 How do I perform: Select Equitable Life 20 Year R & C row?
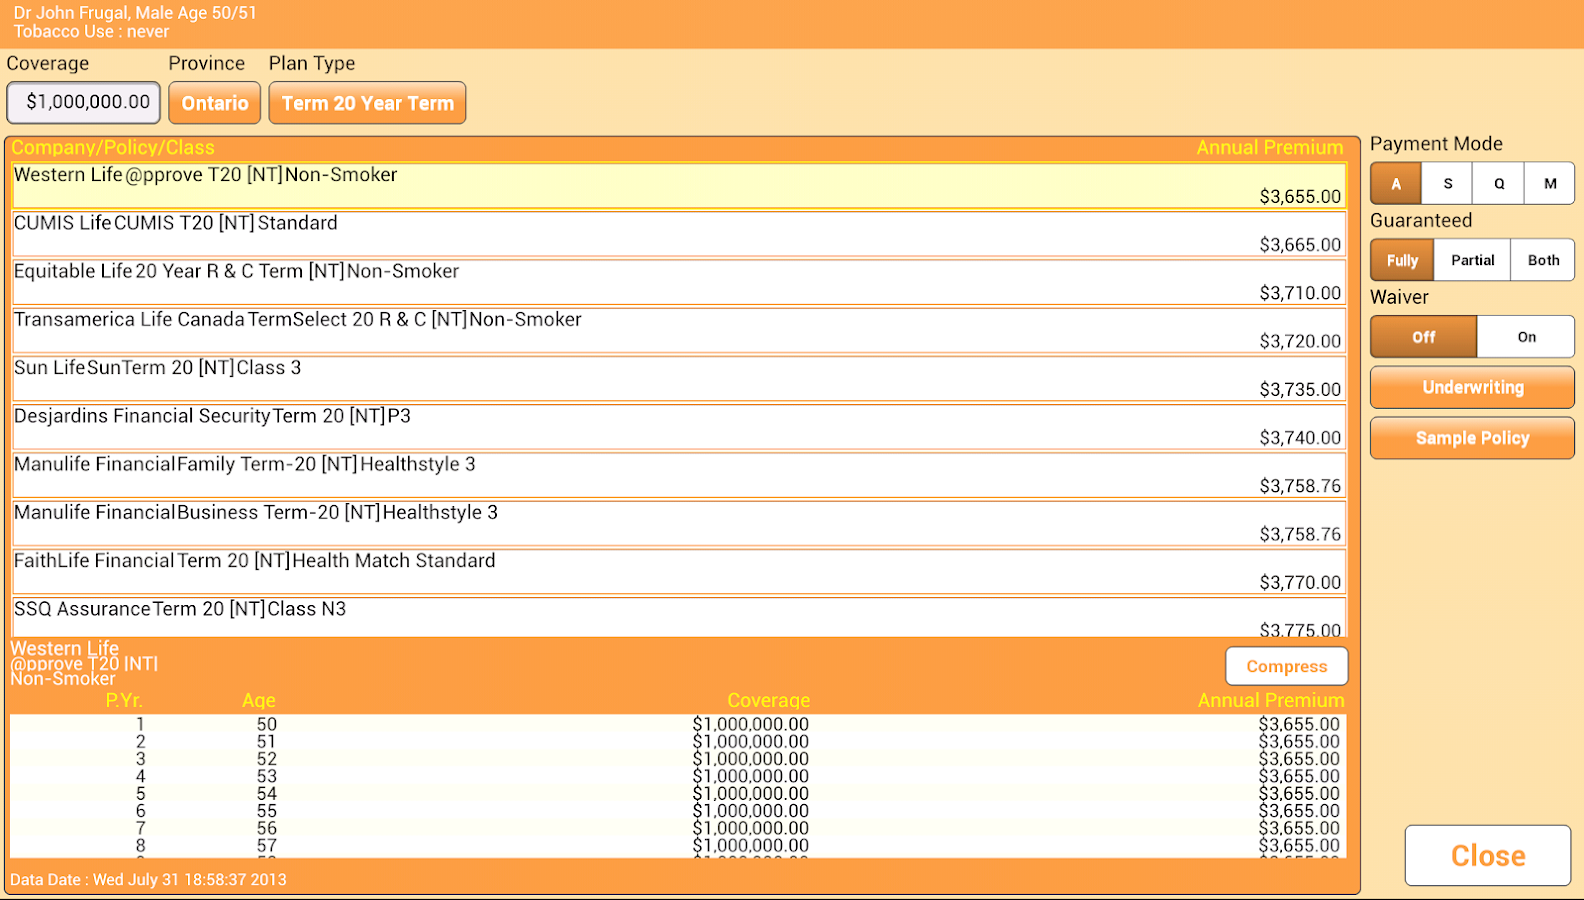click(679, 282)
